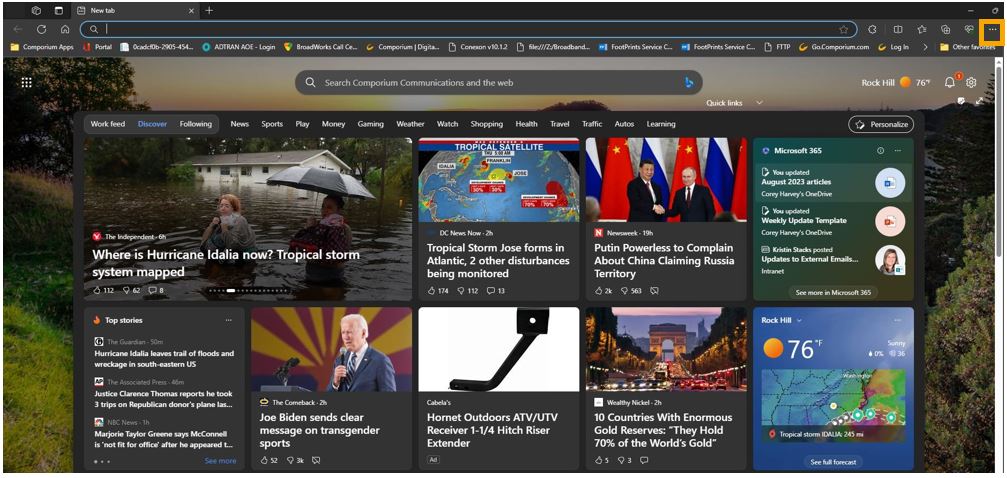Open the Extensions puzzle icon
Image resolution: width=1007 pixels, height=478 pixels.
tap(873, 30)
